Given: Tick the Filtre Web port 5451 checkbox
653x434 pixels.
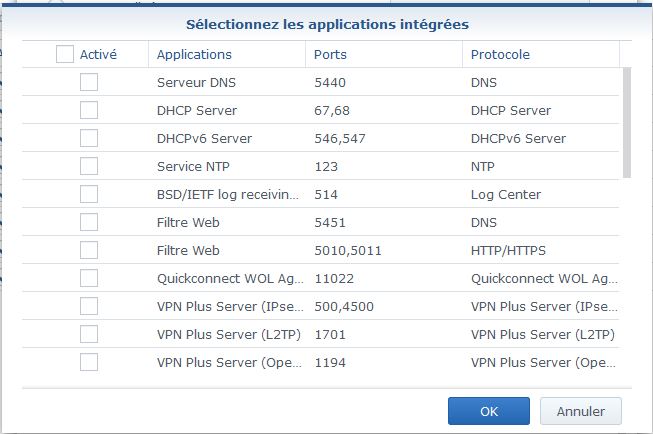Looking at the screenshot, I should click(x=89, y=222).
